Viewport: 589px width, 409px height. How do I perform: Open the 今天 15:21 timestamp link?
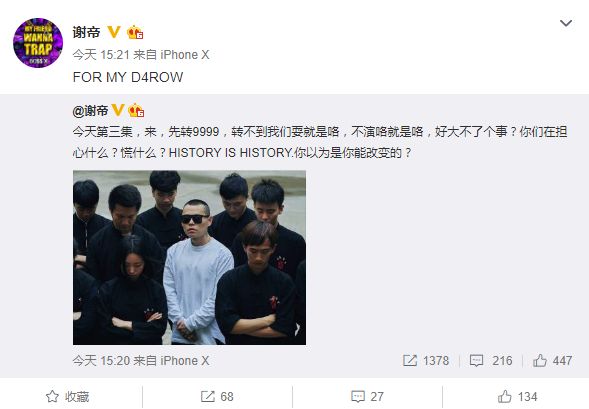[x=101, y=55]
